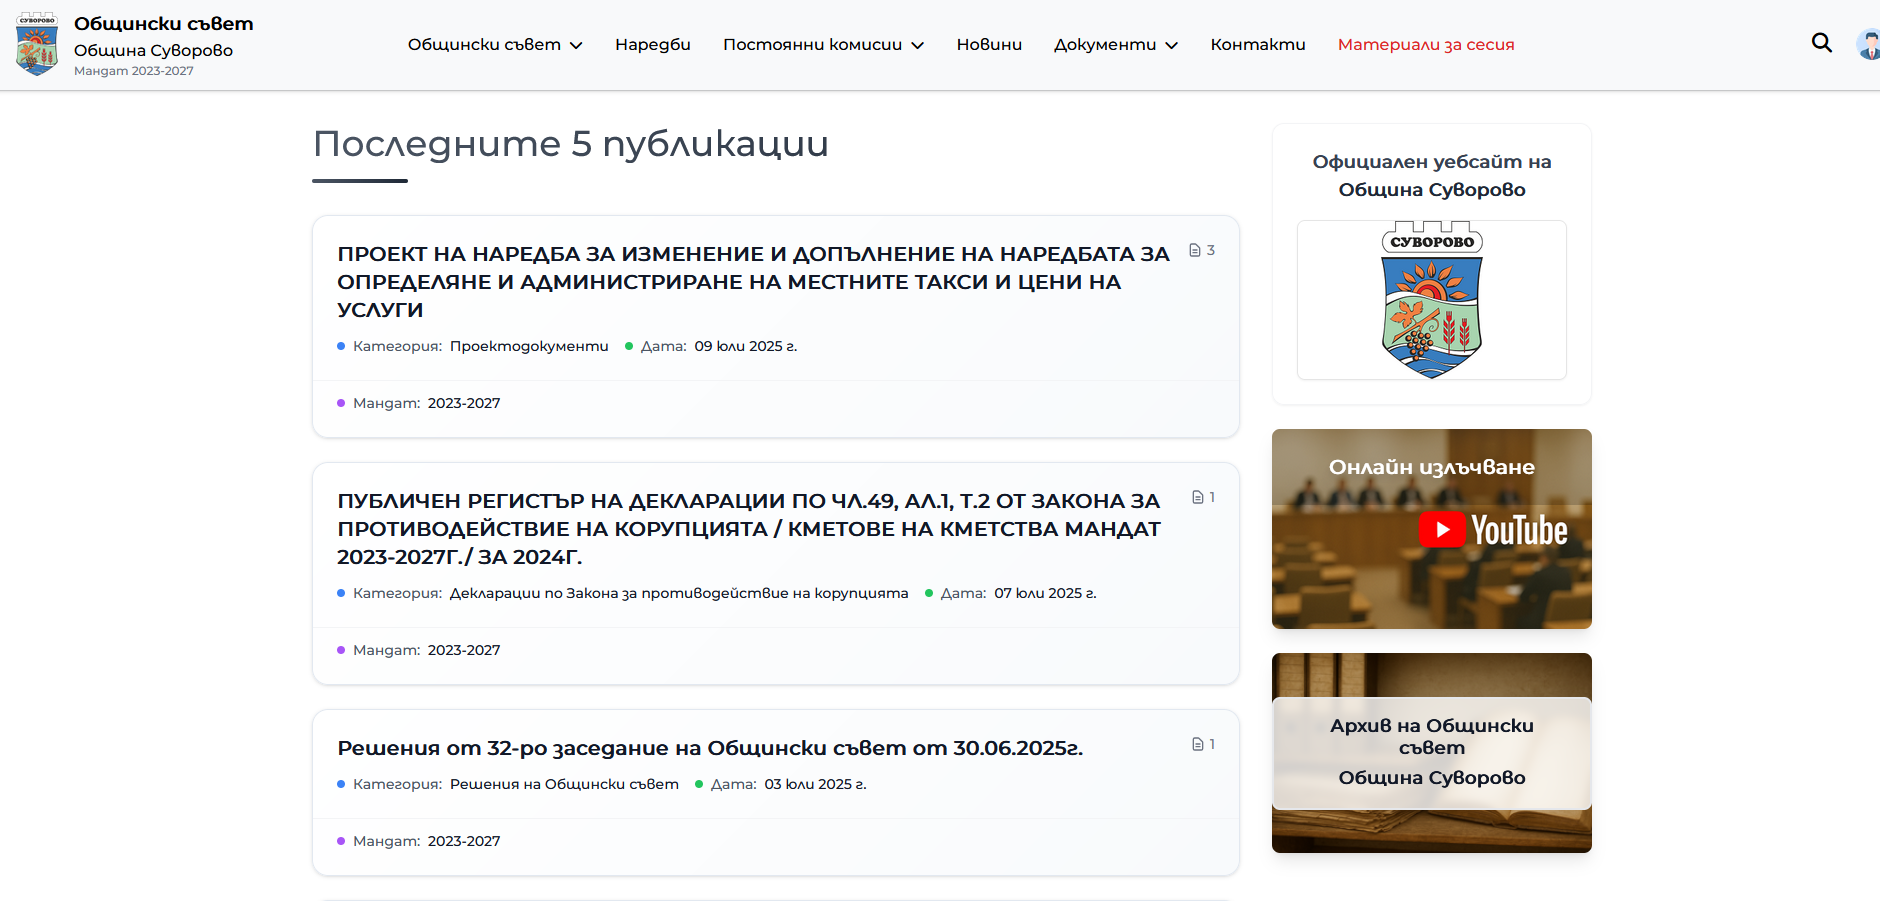
Task: Open the Наредби menu item
Action: click(x=653, y=44)
